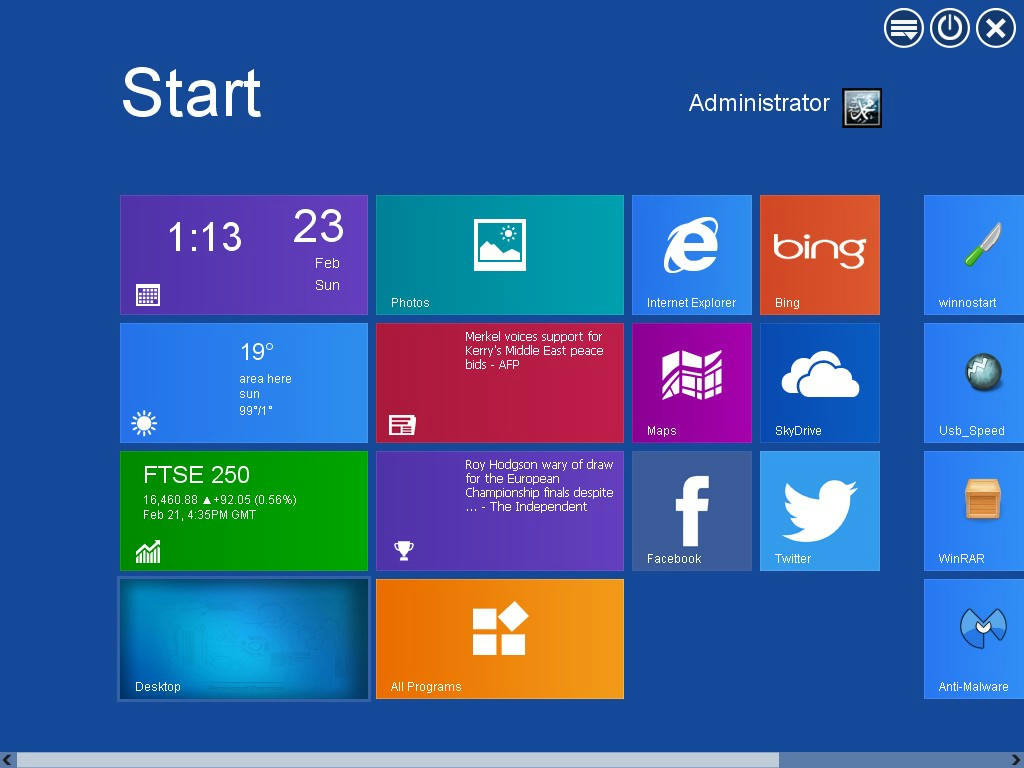Click the Administrator user name
1024x768 pixels.
click(759, 103)
